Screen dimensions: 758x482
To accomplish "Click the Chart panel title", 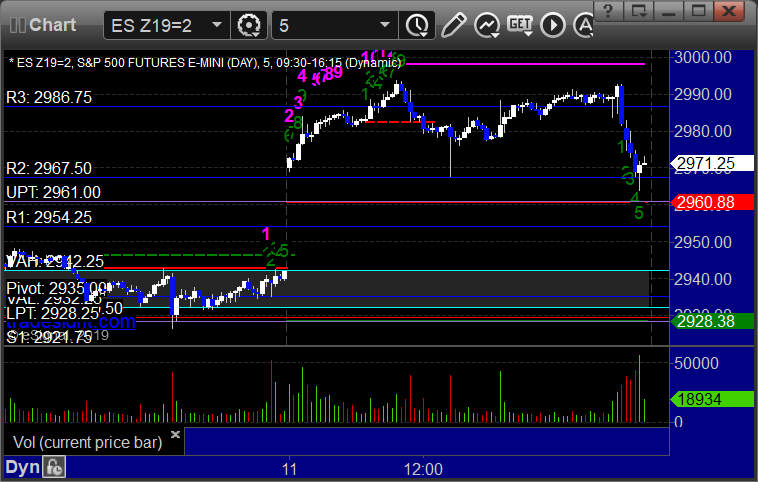I will [52, 25].
